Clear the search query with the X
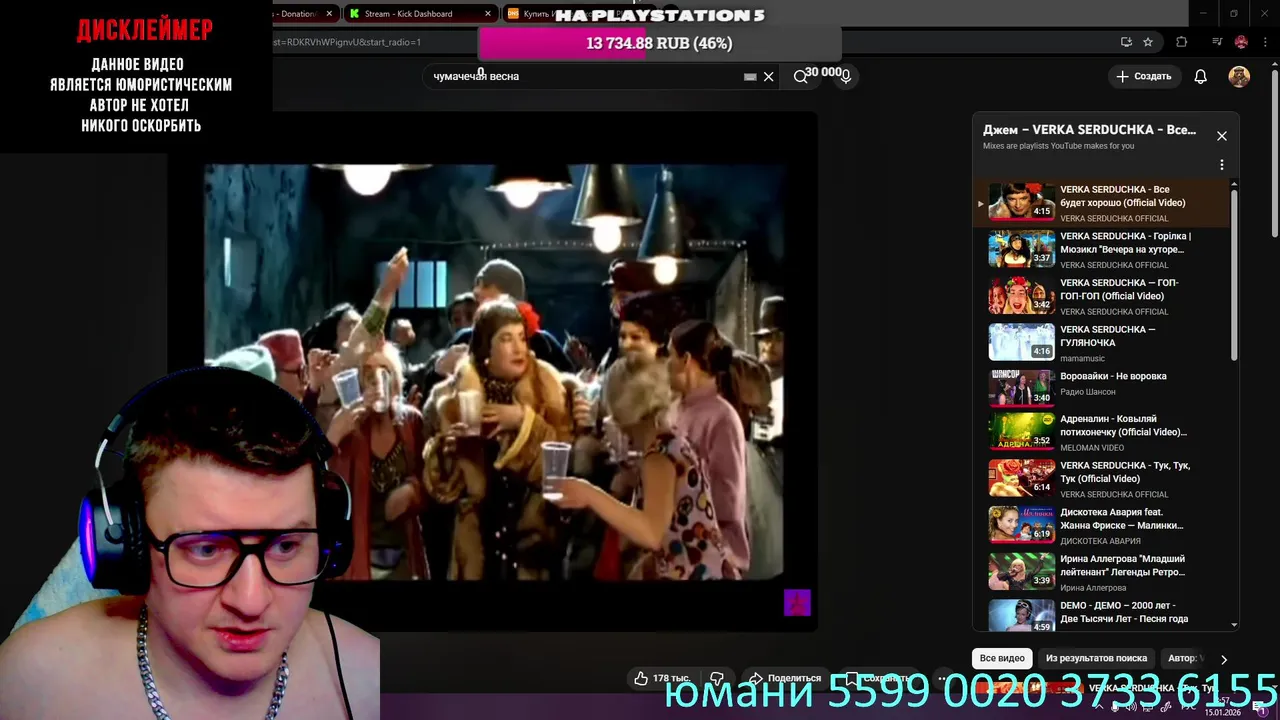Viewport: 1280px width, 720px height. pyautogui.click(x=768, y=76)
